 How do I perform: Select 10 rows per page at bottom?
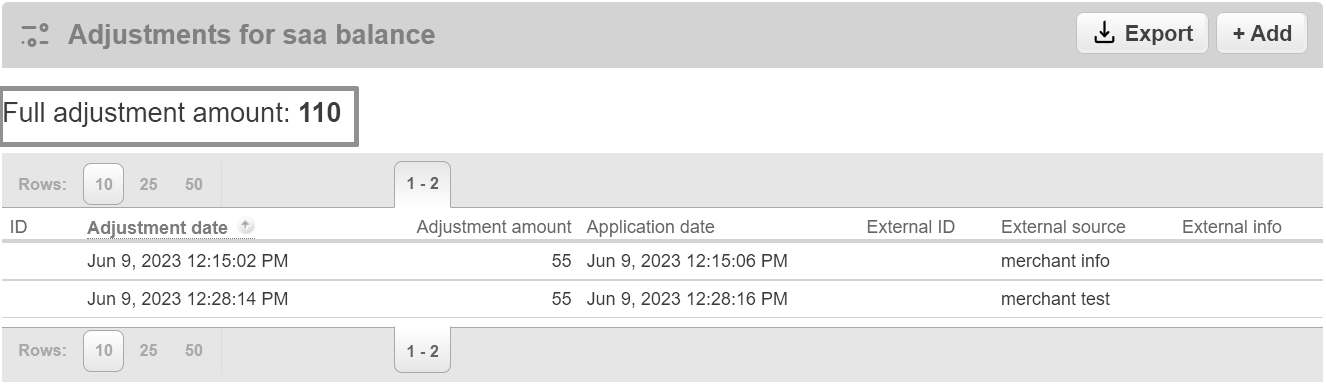[104, 351]
